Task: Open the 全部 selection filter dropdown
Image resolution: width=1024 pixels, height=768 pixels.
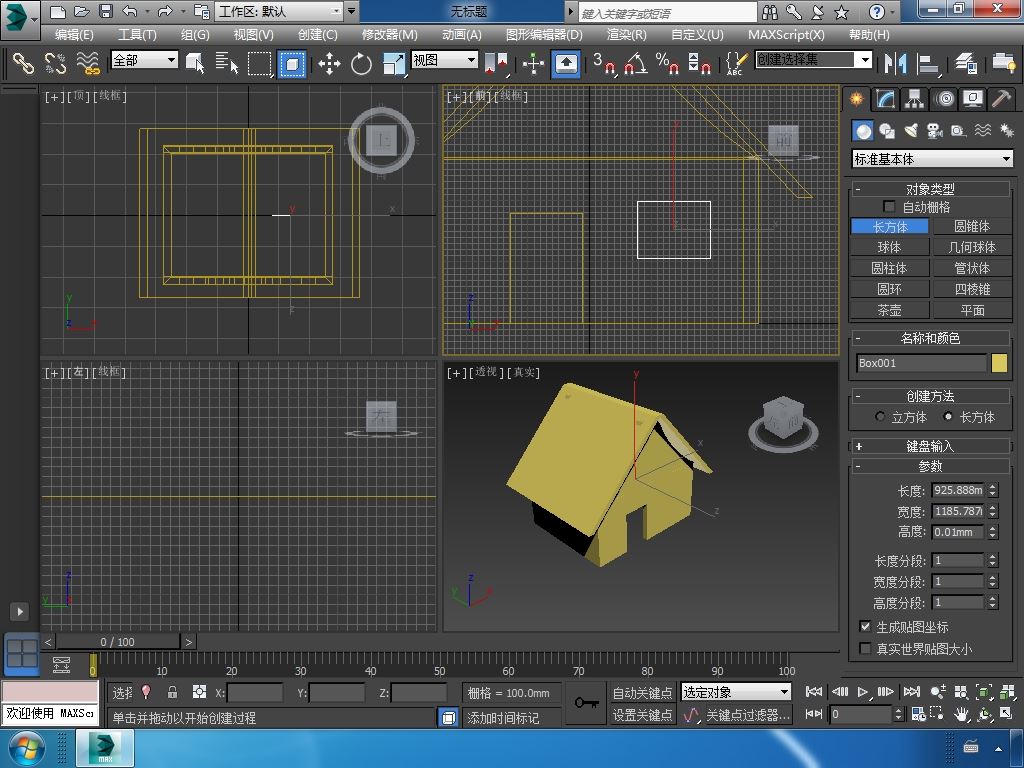Action: click(x=144, y=60)
